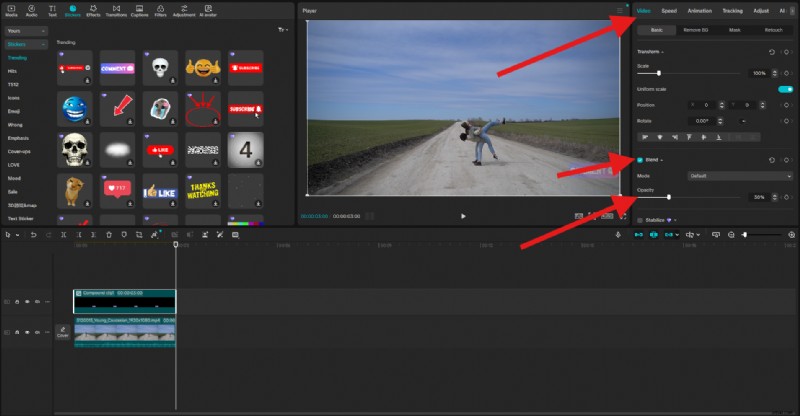Toggle the Uniform scale switch
This screenshot has height=416, width=800.
(785, 89)
